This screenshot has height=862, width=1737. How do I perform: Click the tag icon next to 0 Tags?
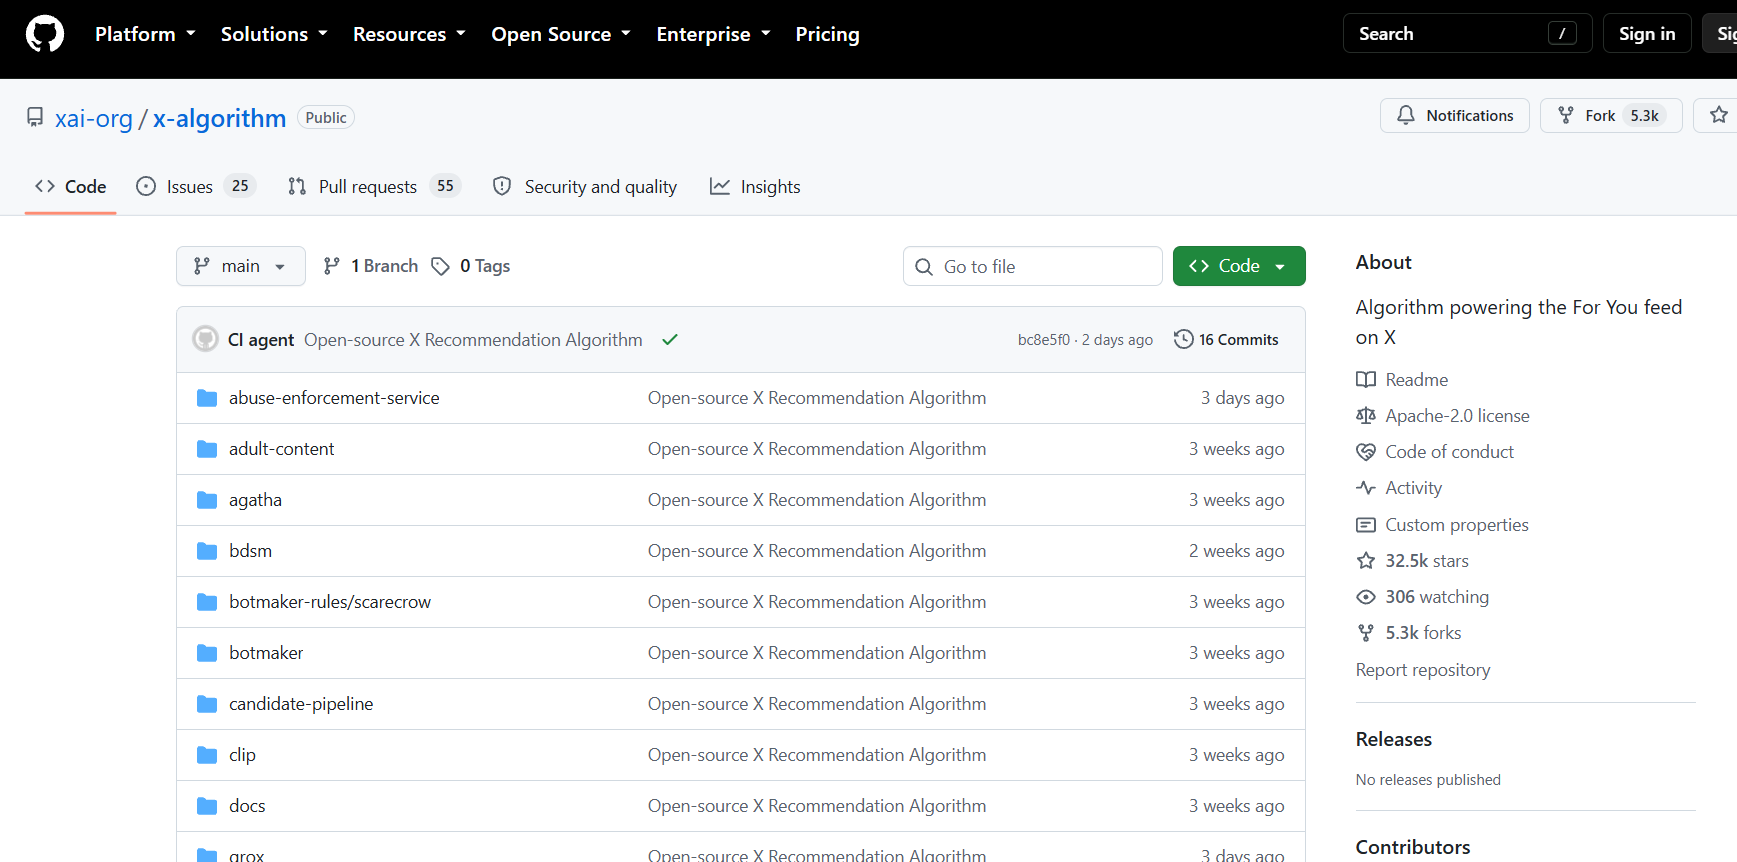coord(440,266)
